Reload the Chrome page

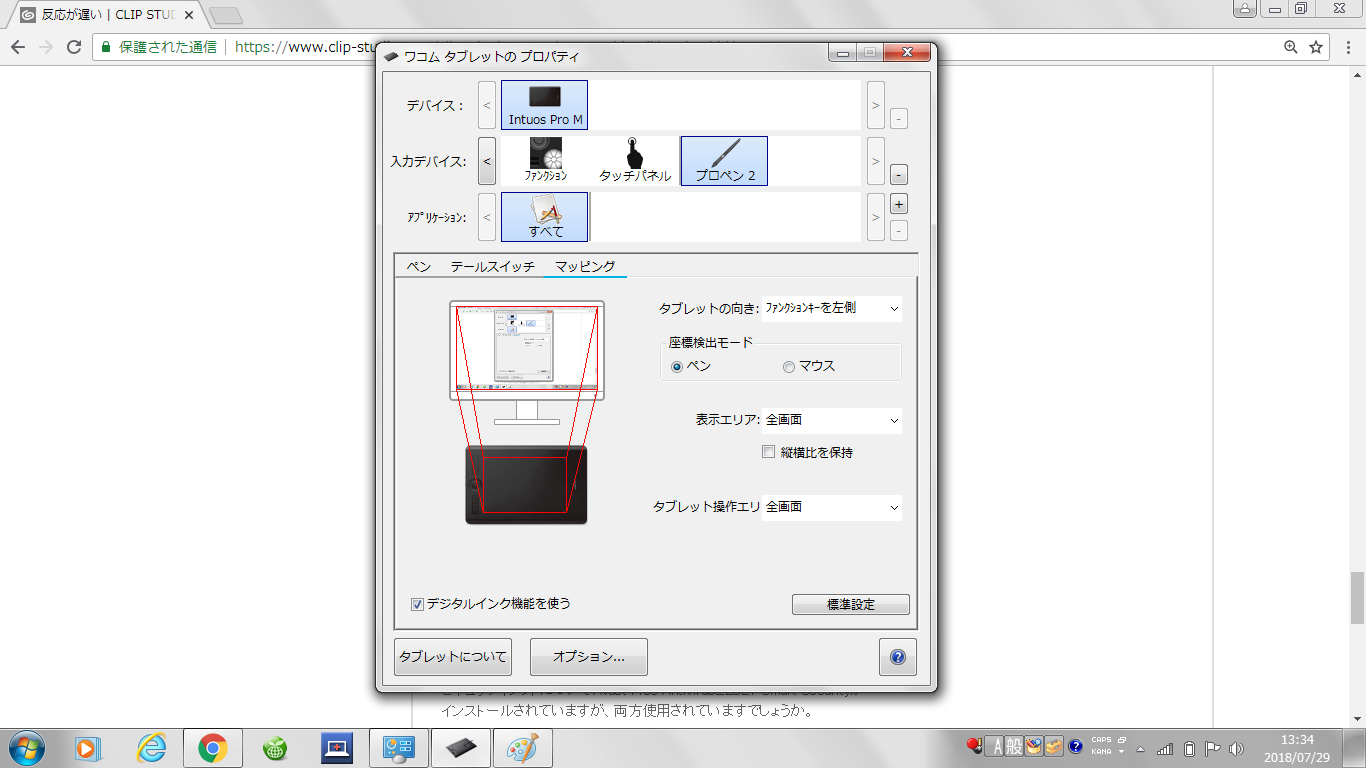point(74,47)
